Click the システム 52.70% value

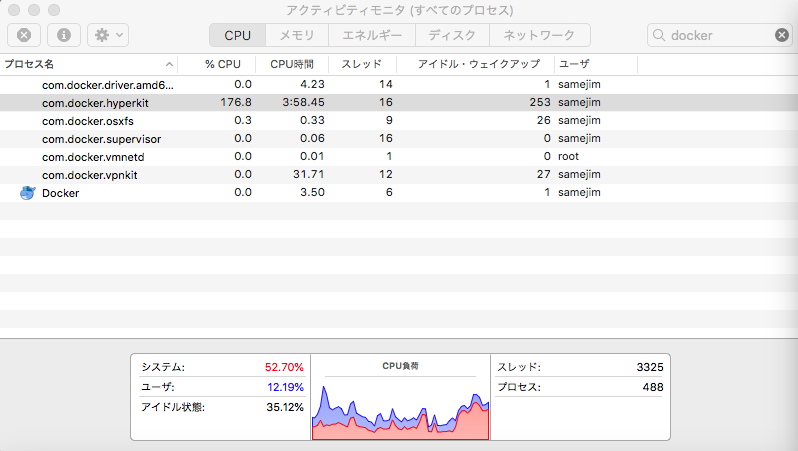point(284,367)
